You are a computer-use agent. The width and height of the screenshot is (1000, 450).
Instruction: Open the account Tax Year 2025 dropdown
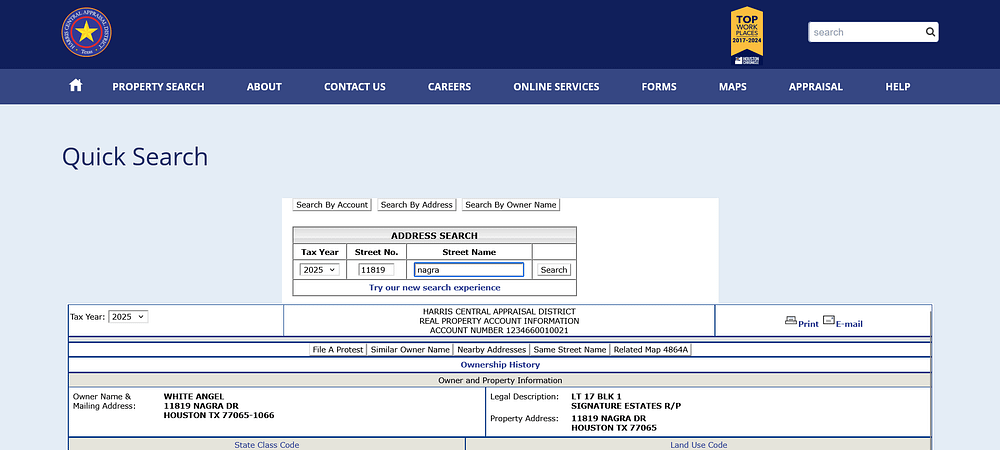128,316
